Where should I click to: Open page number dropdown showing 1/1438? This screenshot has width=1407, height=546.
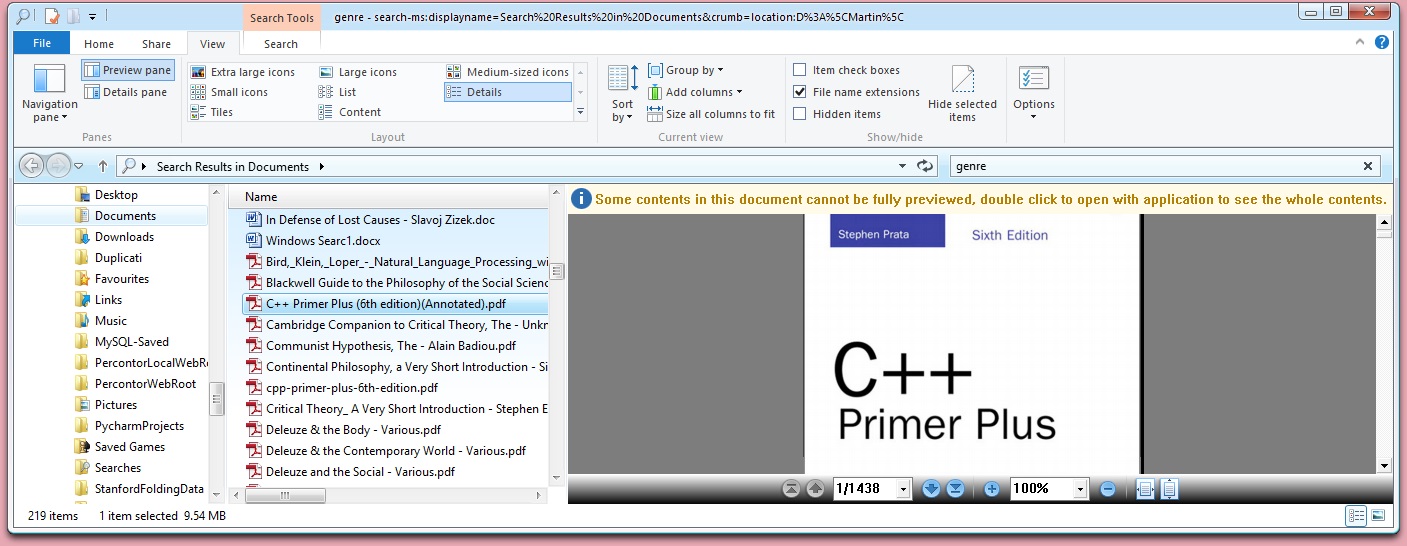(904, 489)
